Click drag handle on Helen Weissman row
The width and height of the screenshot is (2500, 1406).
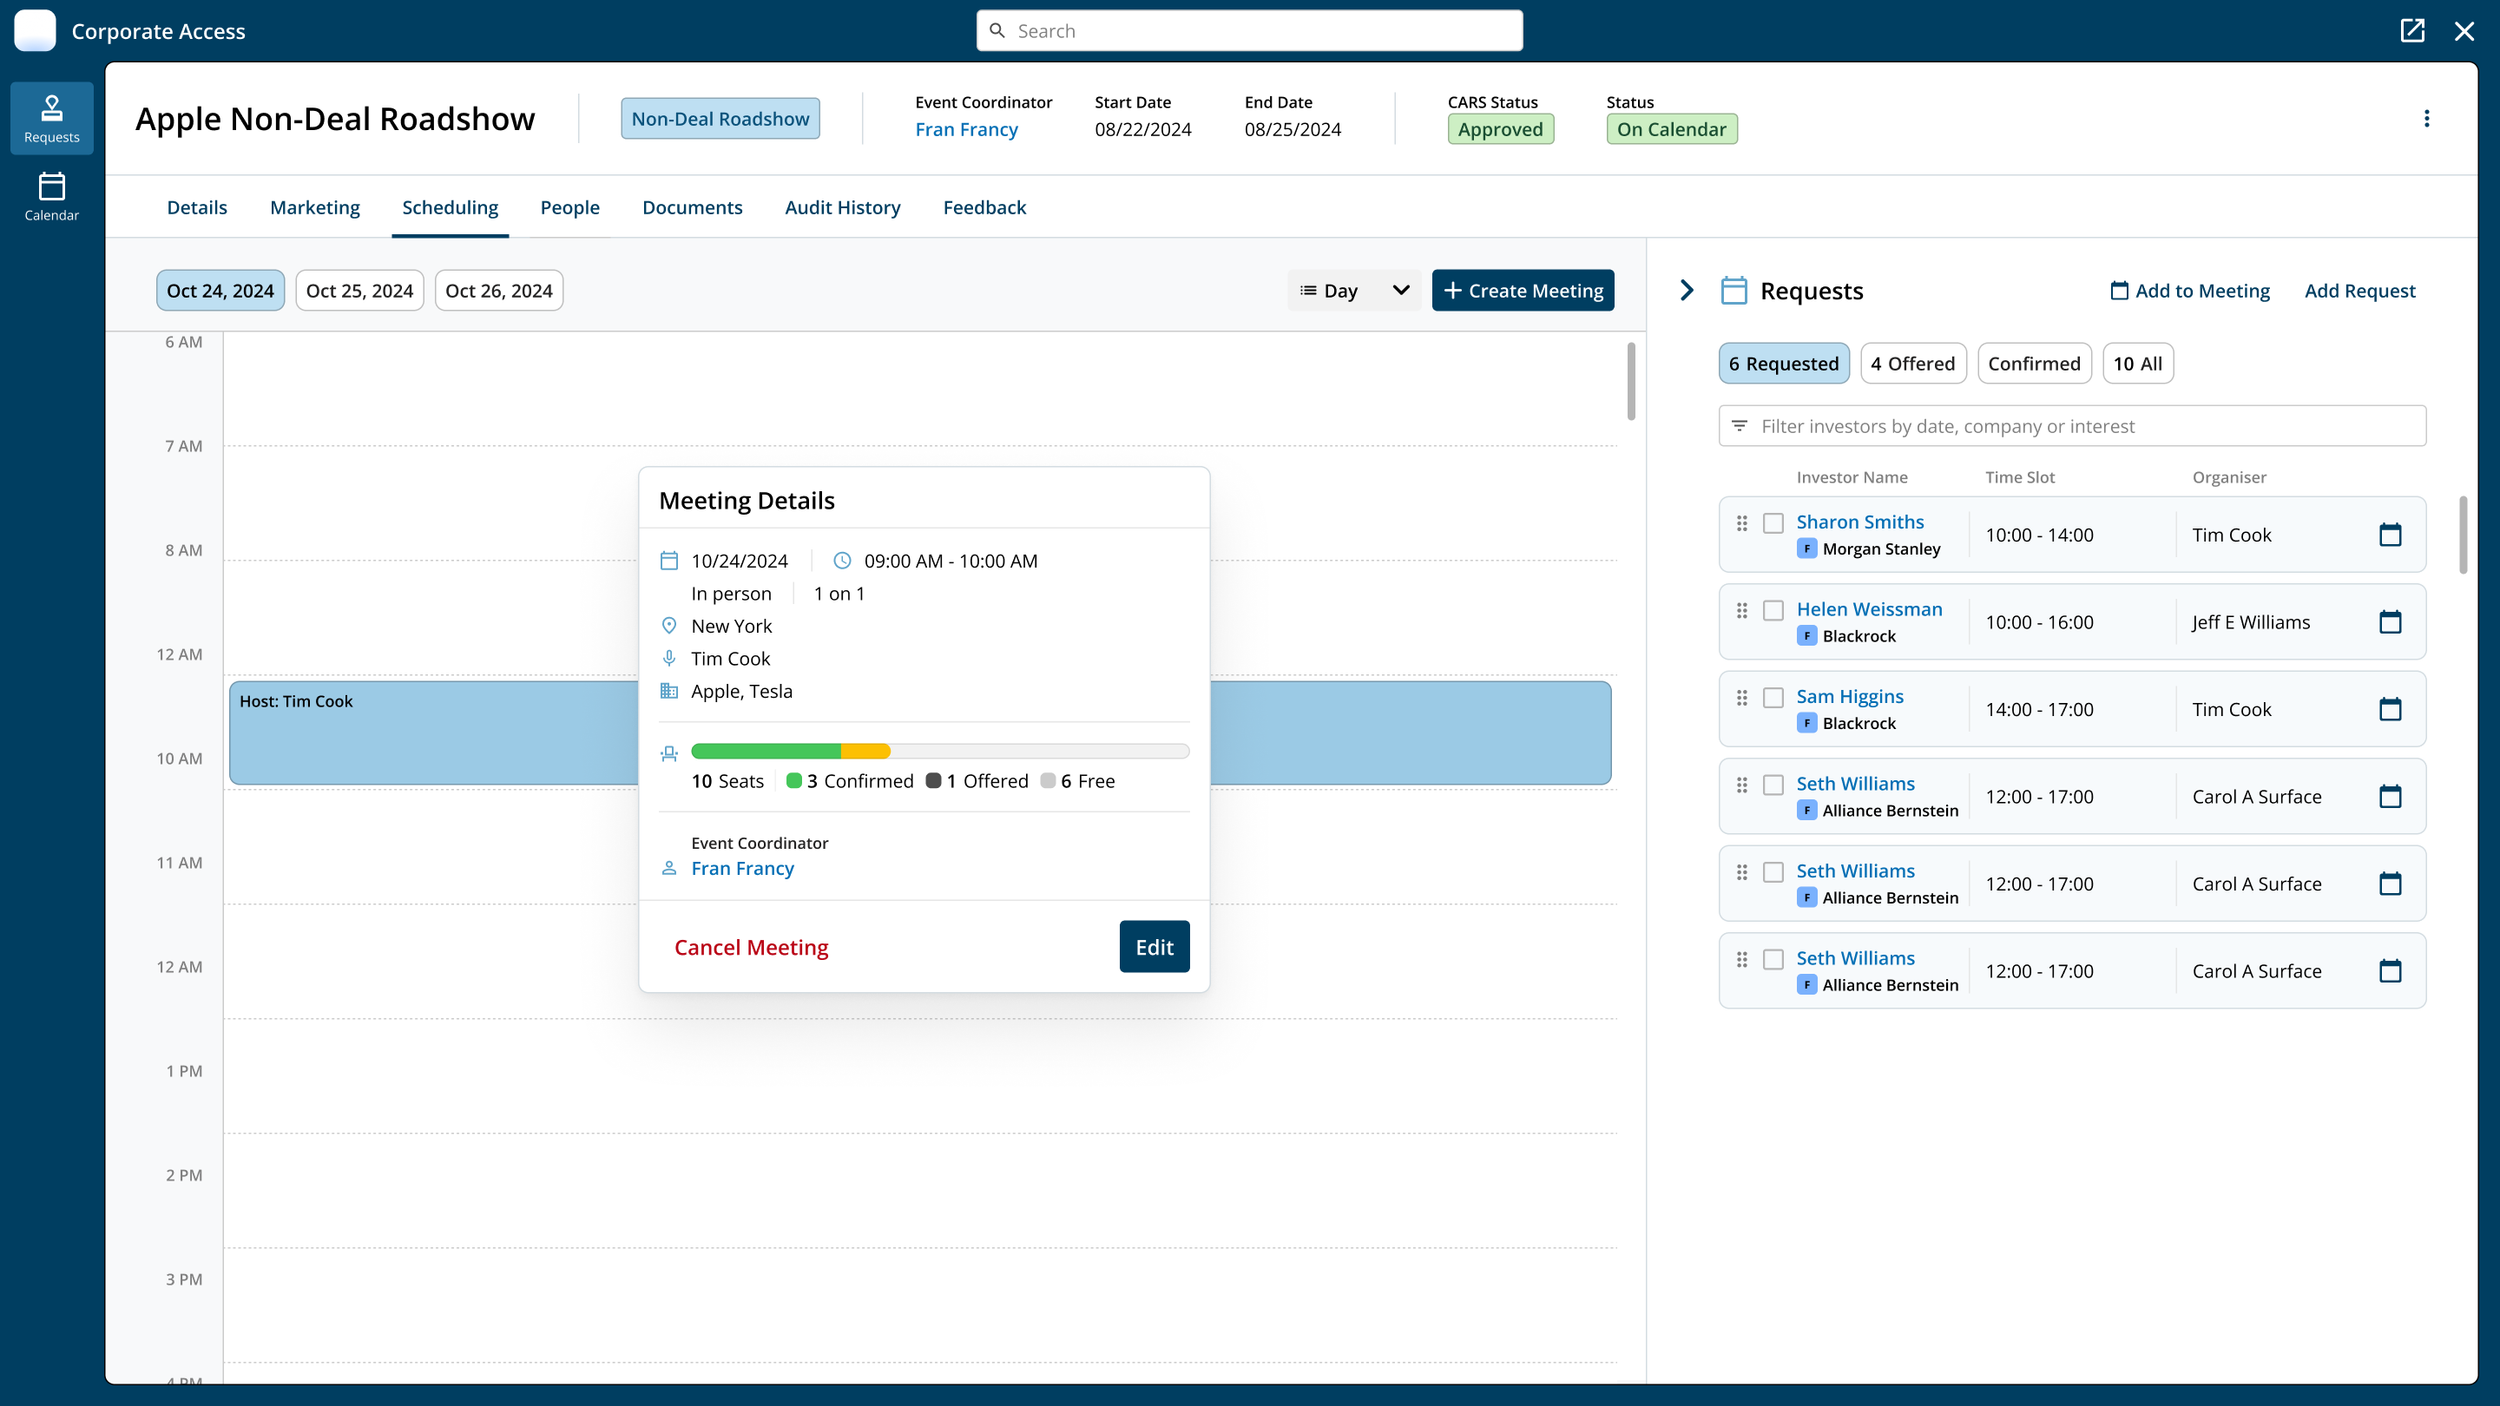pyautogui.click(x=1741, y=611)
